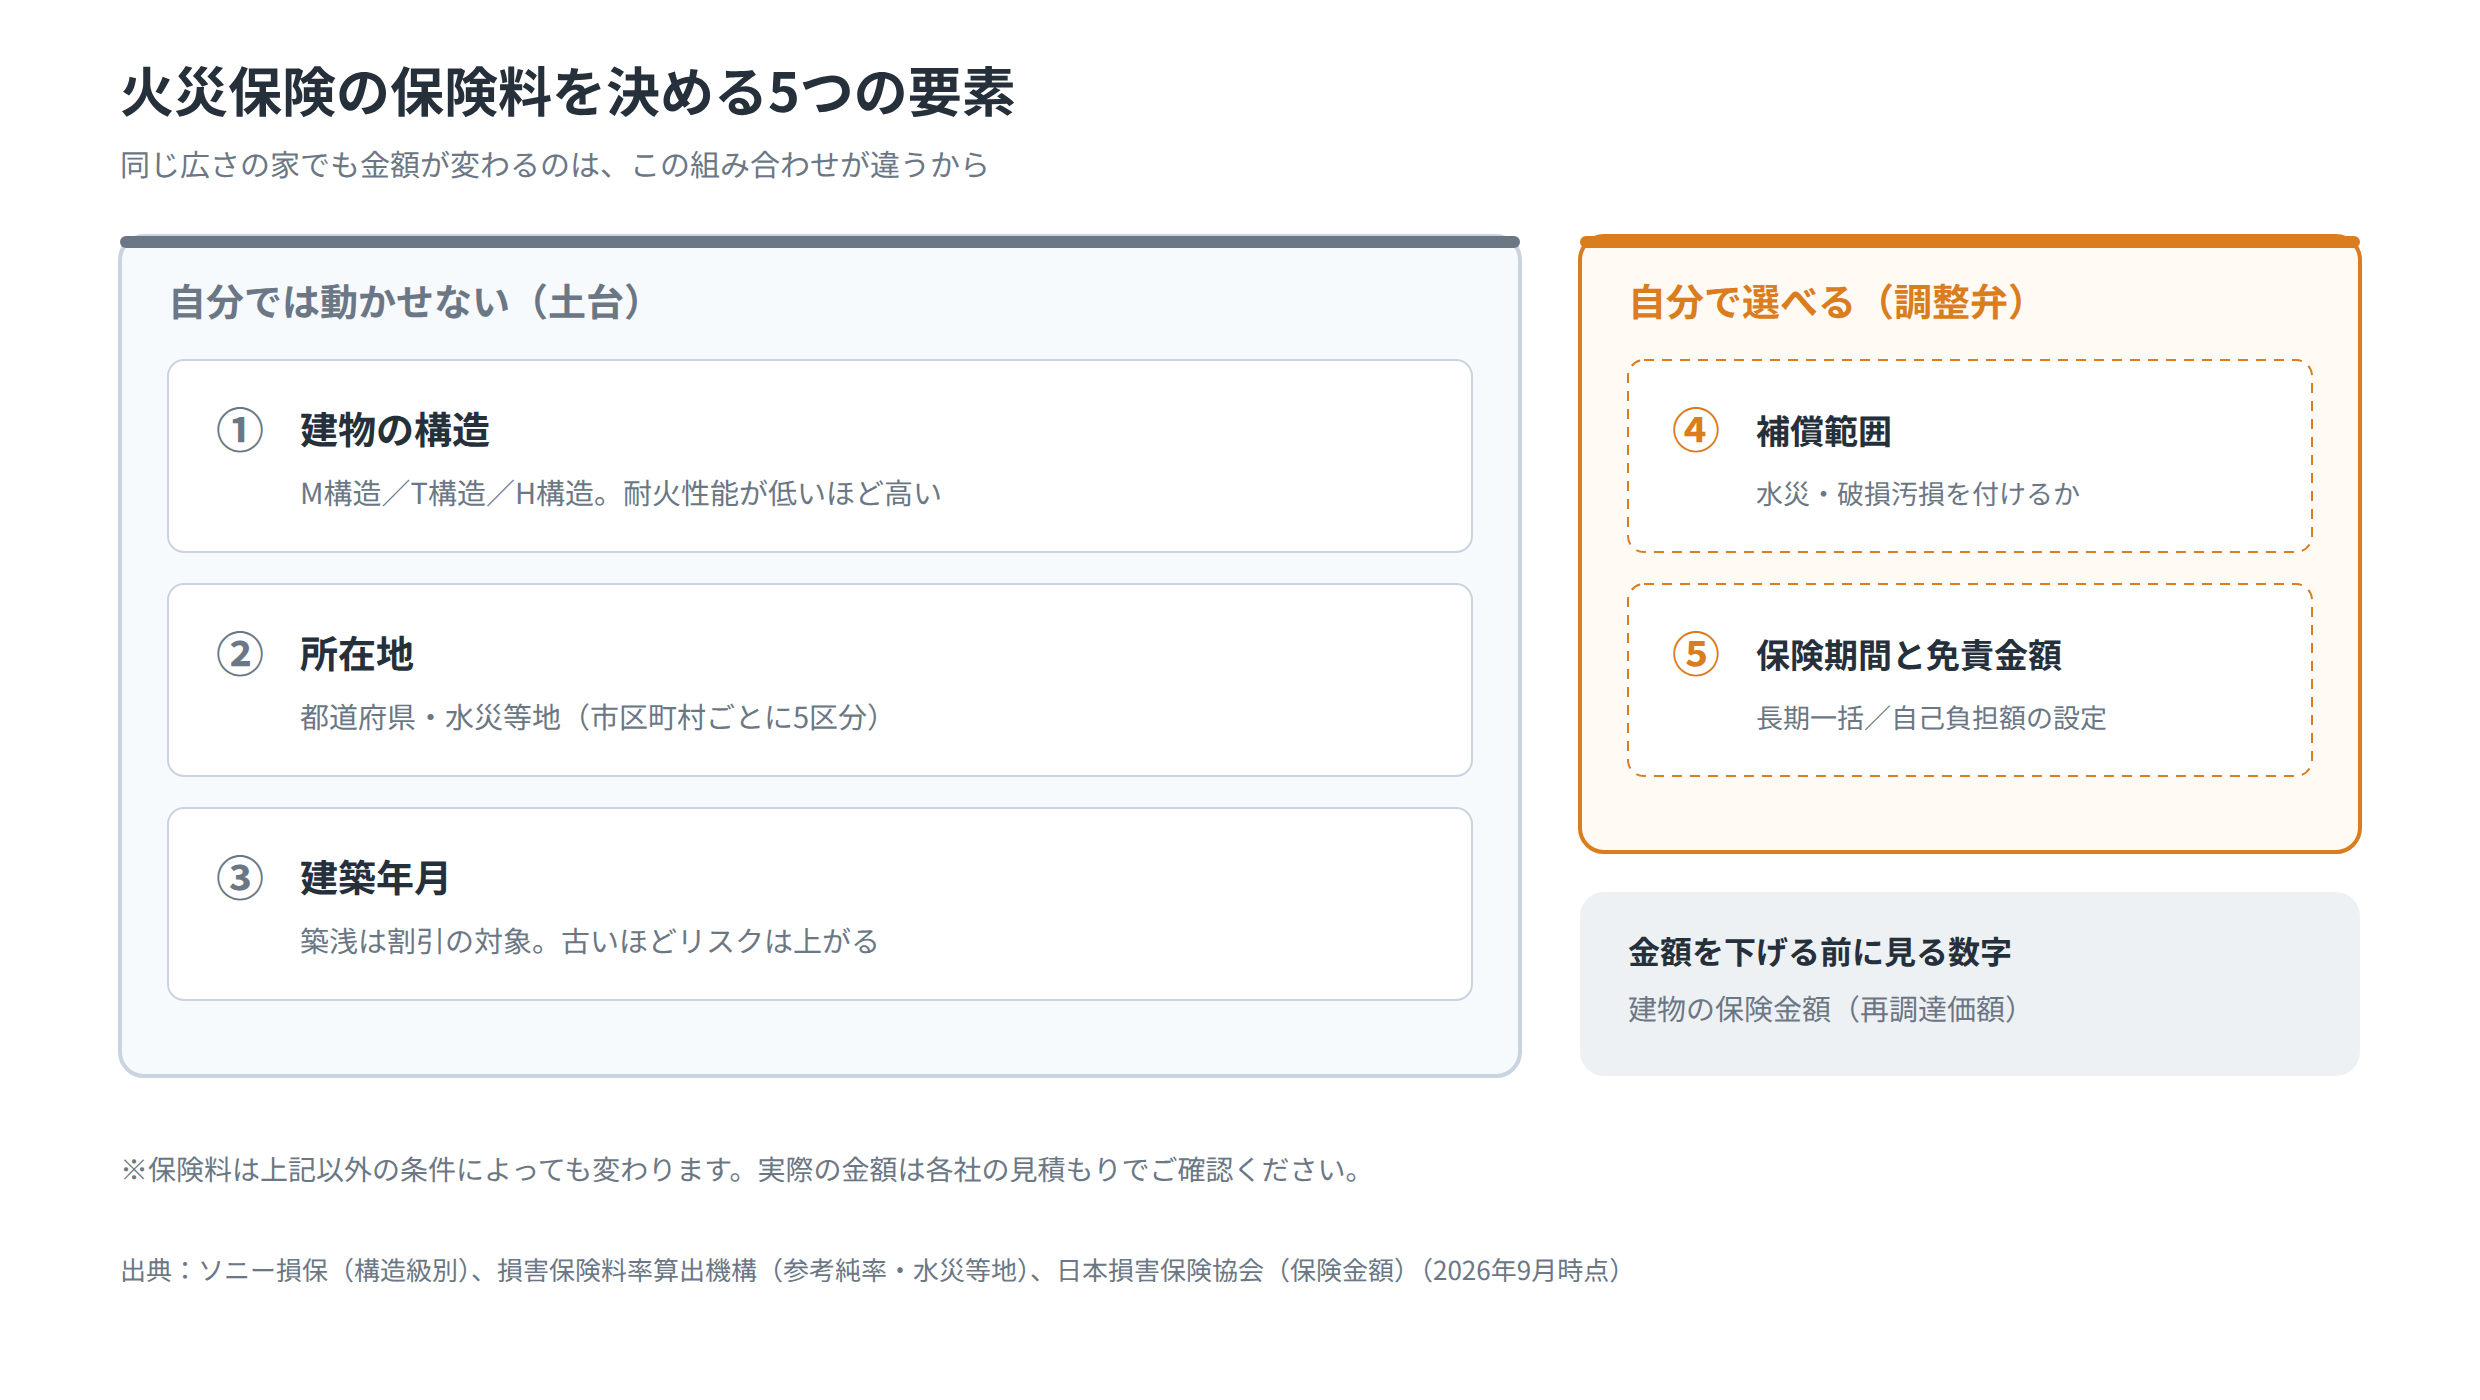
Task: Click the circled number 3 icon
Action: tap(240, 878)
